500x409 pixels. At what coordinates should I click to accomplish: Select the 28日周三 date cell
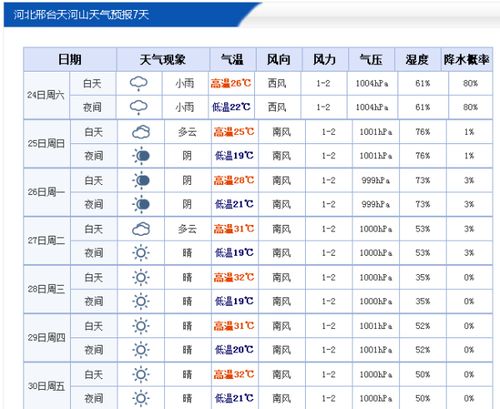[x=46, y=289]
